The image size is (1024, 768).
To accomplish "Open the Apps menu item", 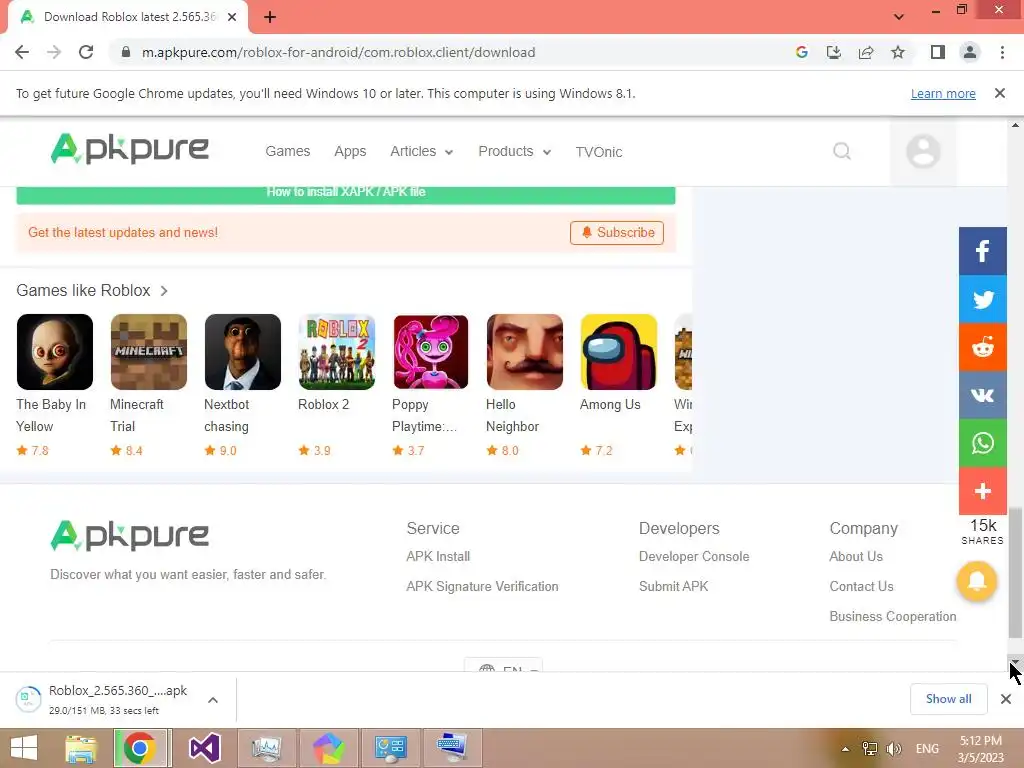I will pos(350,152).
